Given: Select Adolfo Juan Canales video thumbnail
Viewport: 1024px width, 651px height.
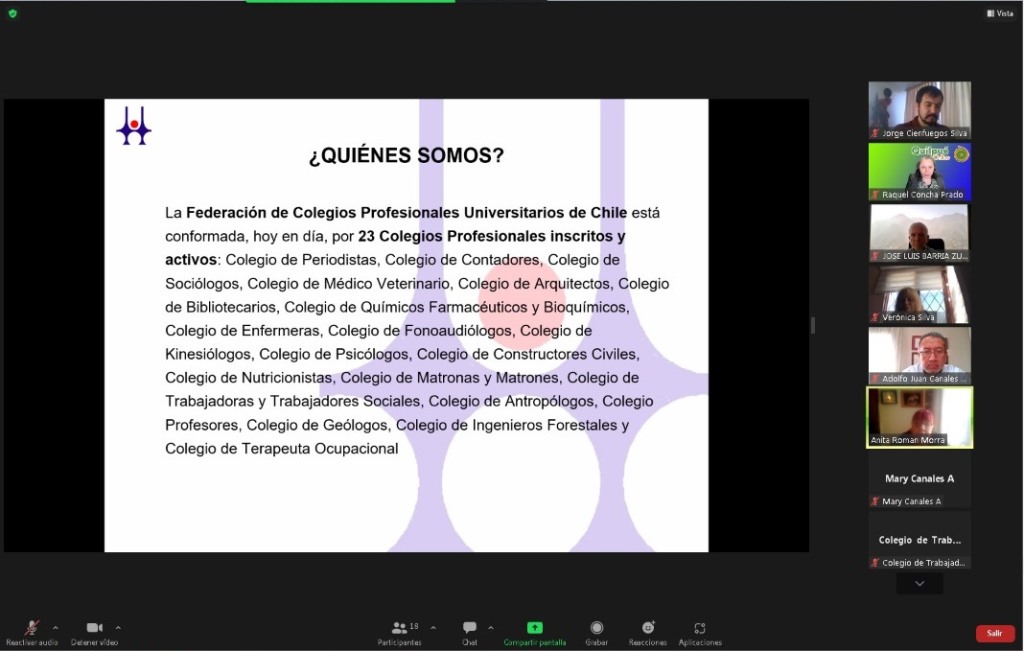Looking at the screenshot, I should [920, 356].
